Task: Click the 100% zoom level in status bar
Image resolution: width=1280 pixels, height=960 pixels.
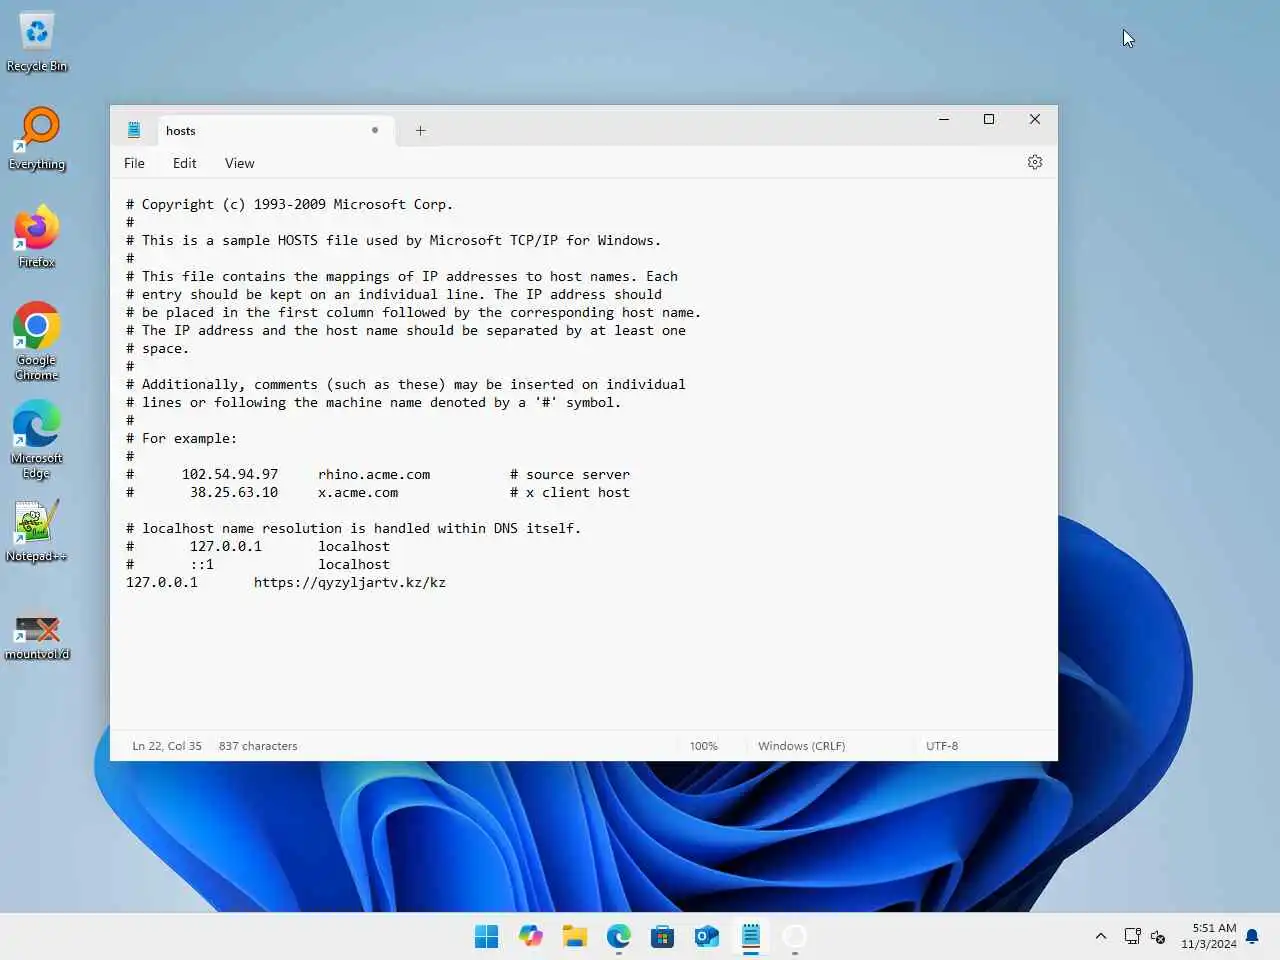Action: click(704, 746)
